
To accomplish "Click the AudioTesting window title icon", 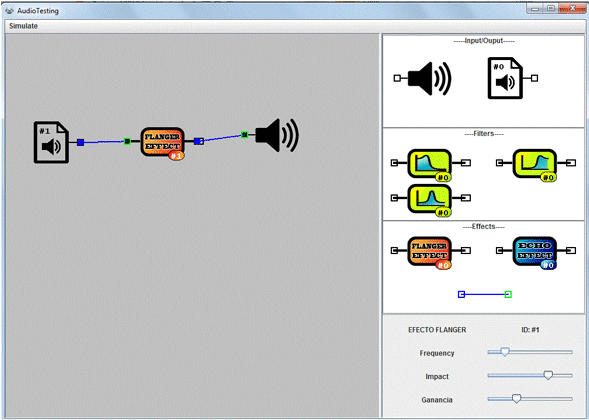I will (9, 11).
